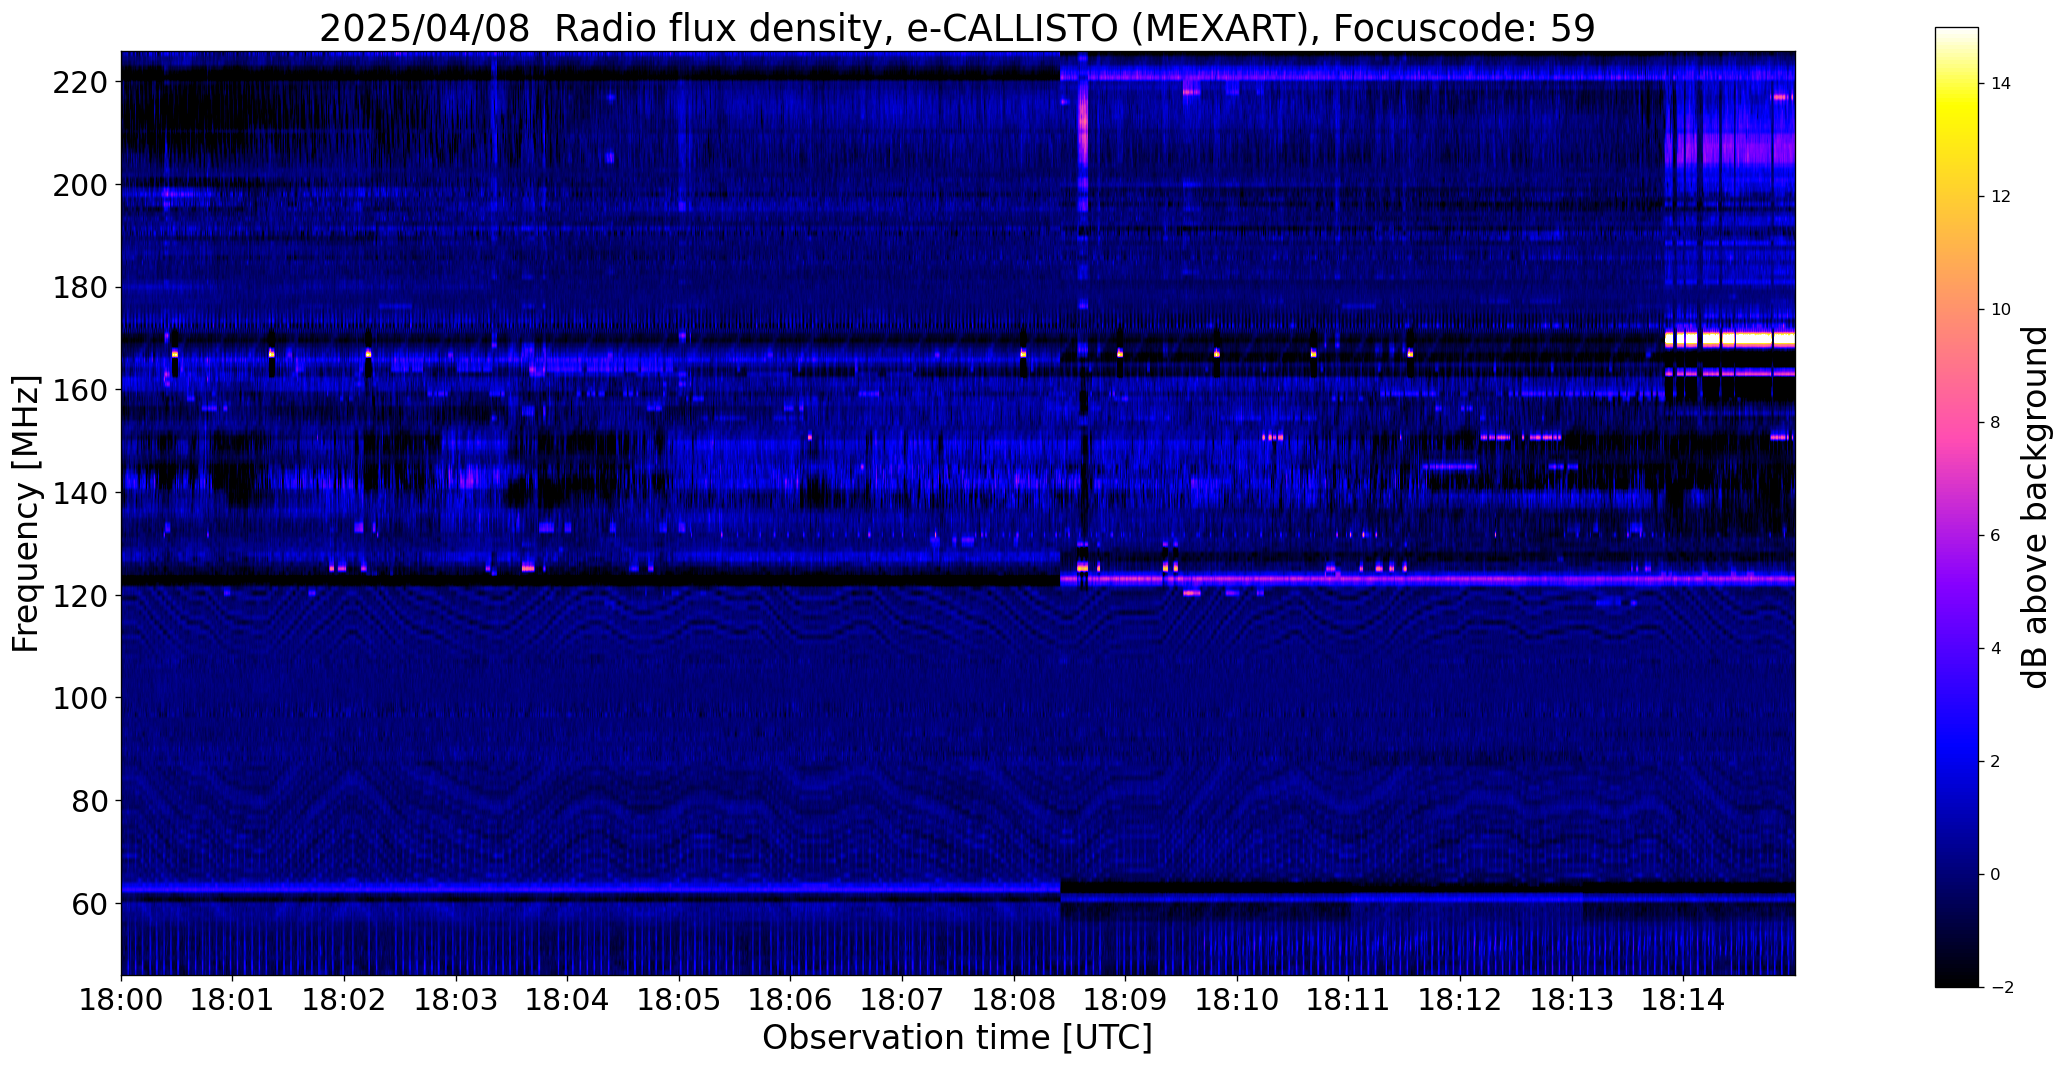Click the 18:14 time tick label
The width and height of the screenshot is (2066, 1067).
coord(1684,999)
